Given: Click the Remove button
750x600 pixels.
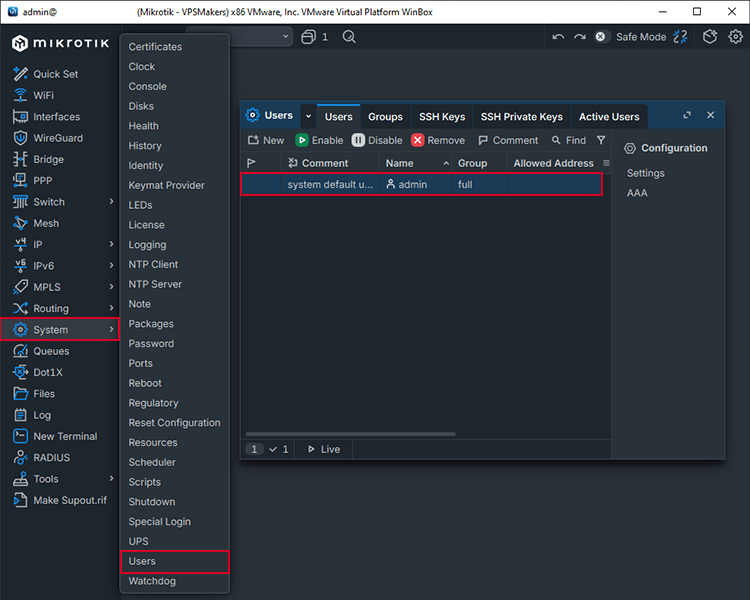Looking at the screenshot, I should (x=438, y=140).
